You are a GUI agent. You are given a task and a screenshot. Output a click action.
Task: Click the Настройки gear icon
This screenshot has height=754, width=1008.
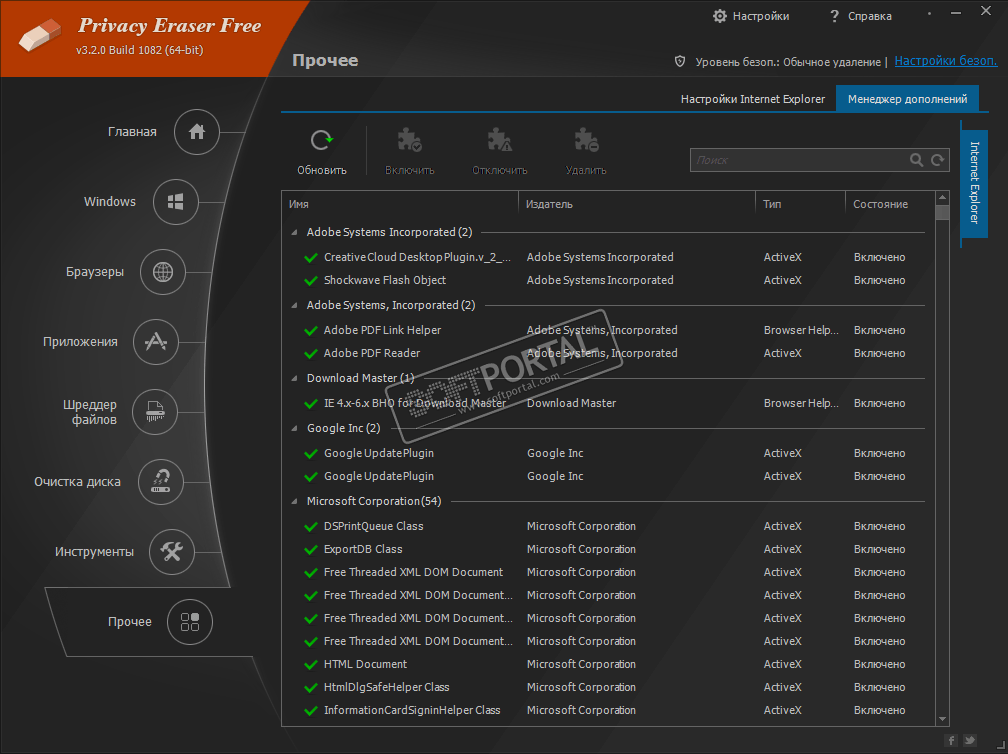pos(720,16)
